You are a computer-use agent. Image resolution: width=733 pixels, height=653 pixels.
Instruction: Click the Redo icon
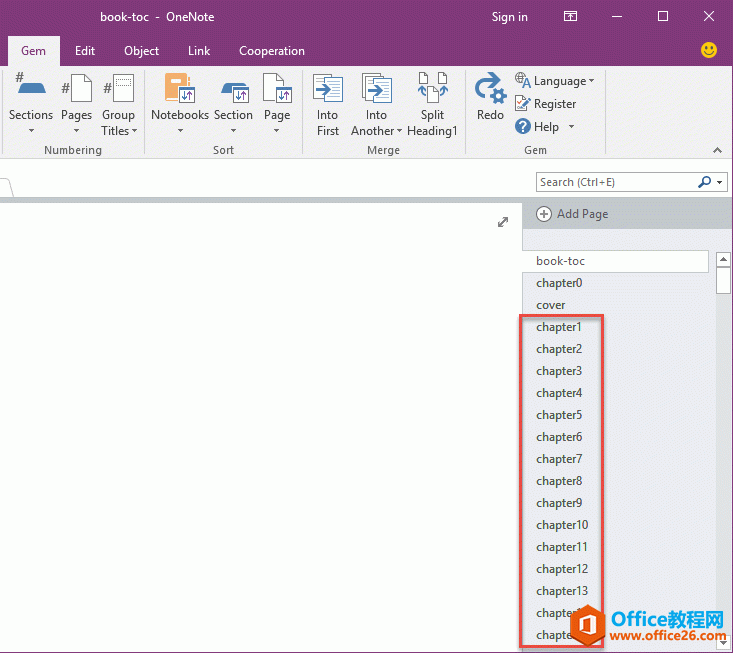pyautogui.click(x=490, y=91)
